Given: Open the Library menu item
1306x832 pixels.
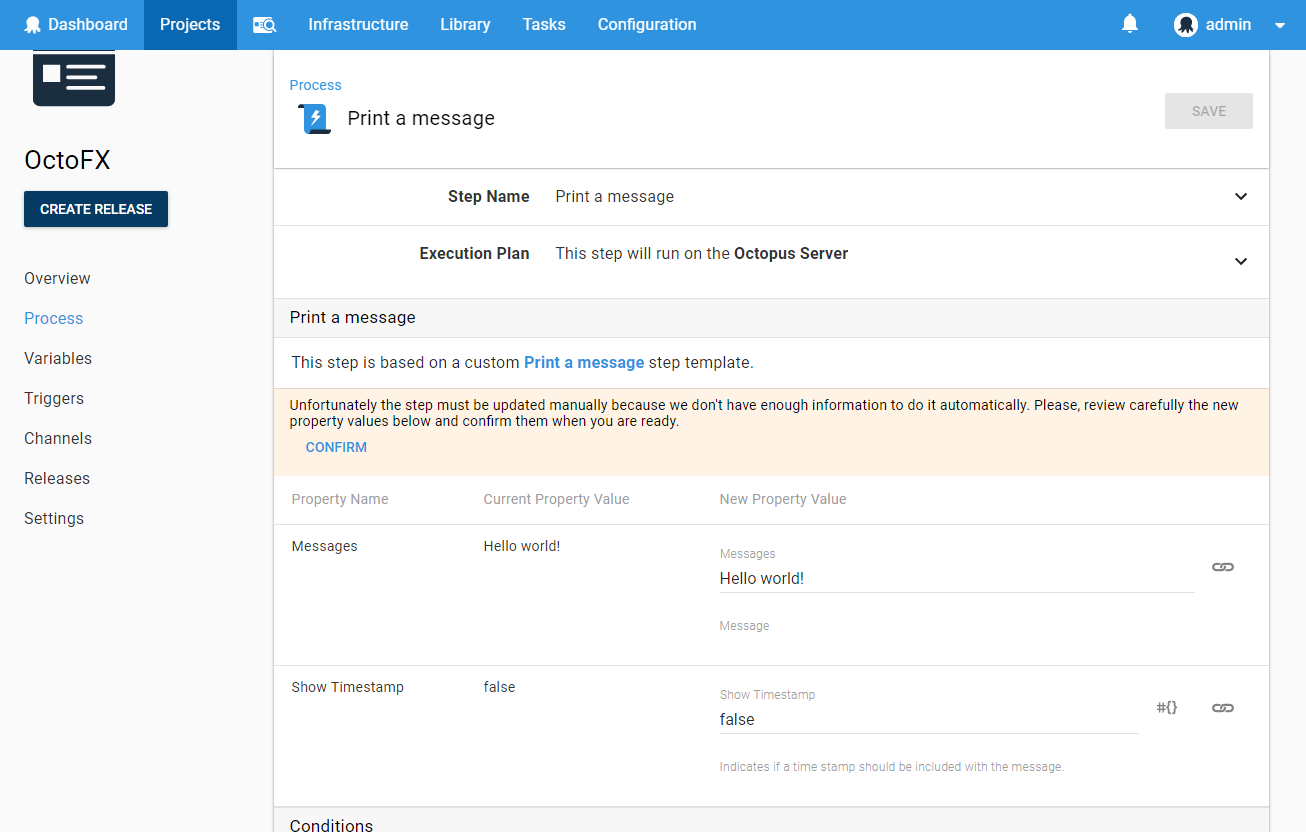Looking at the screenshot, I should coord(465,24).
